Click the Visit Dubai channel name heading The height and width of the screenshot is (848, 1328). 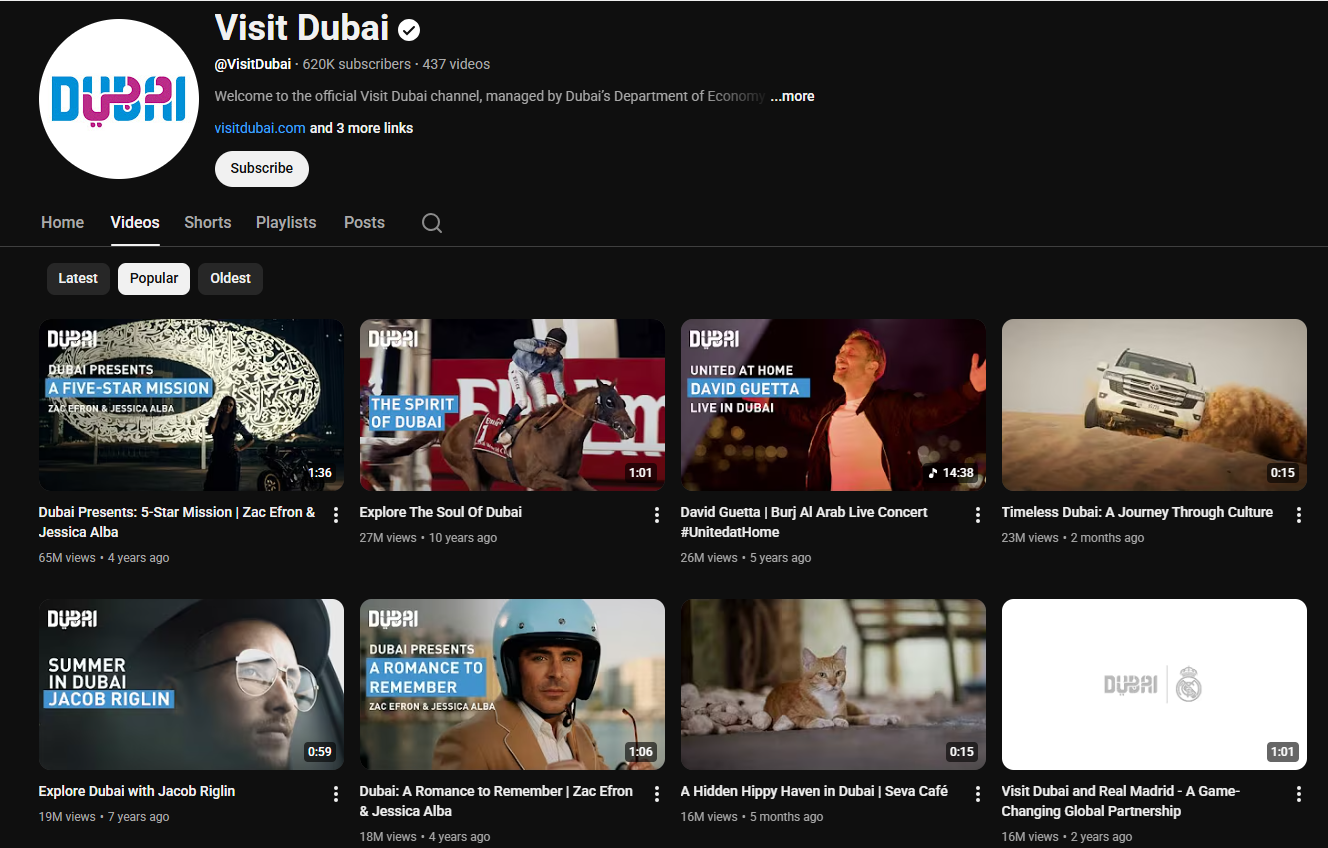(x=302, y=27)
